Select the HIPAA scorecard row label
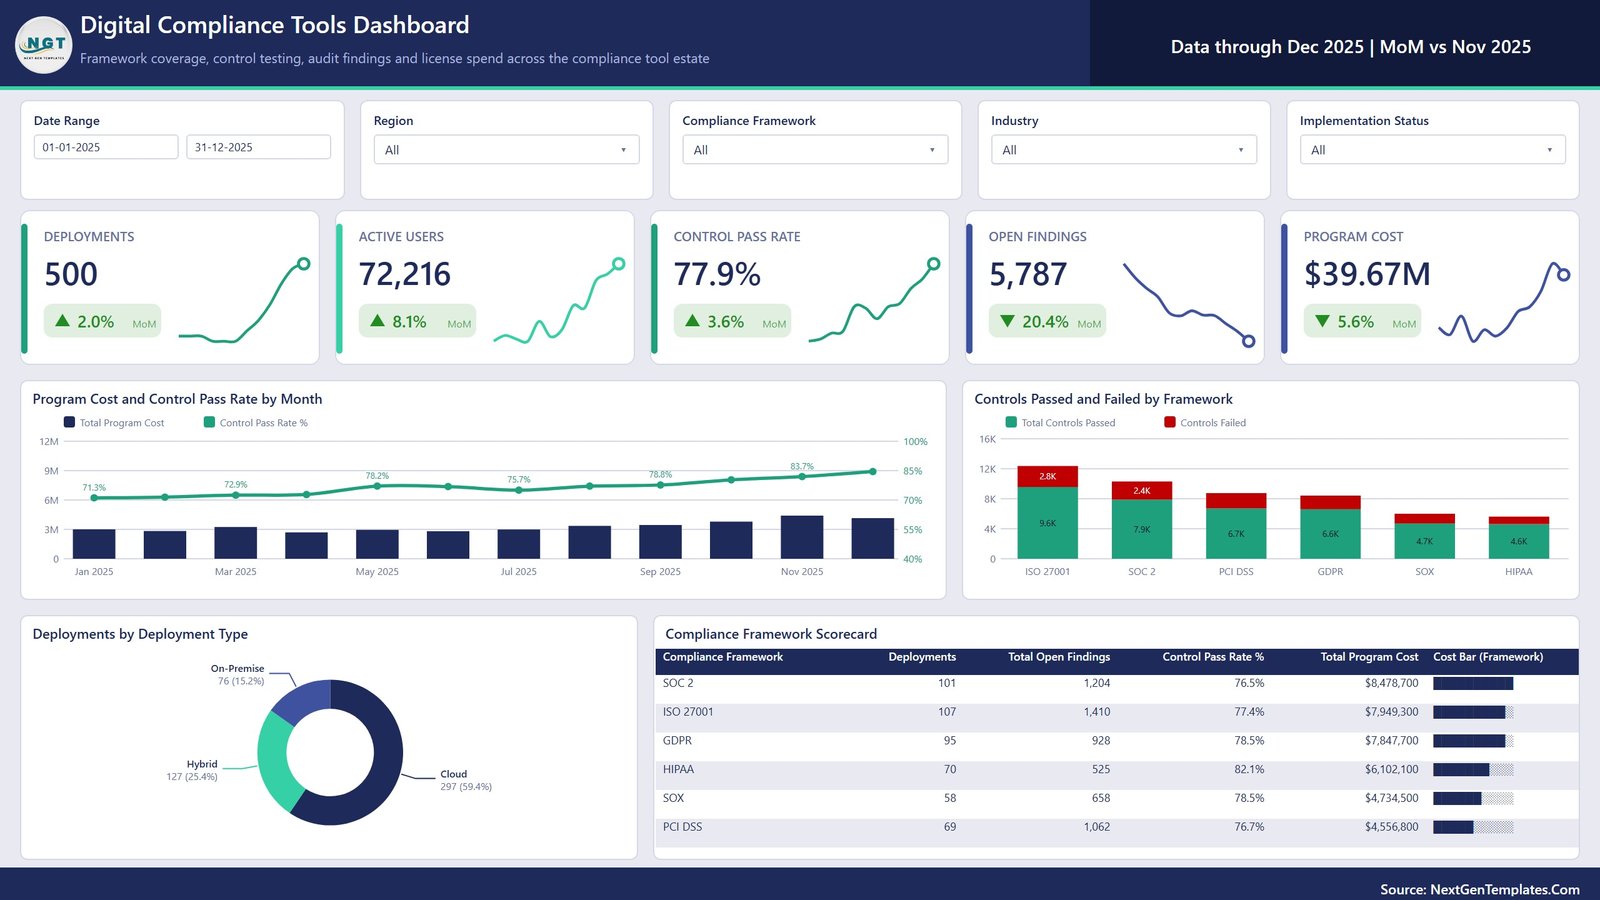 click(678, 770)
